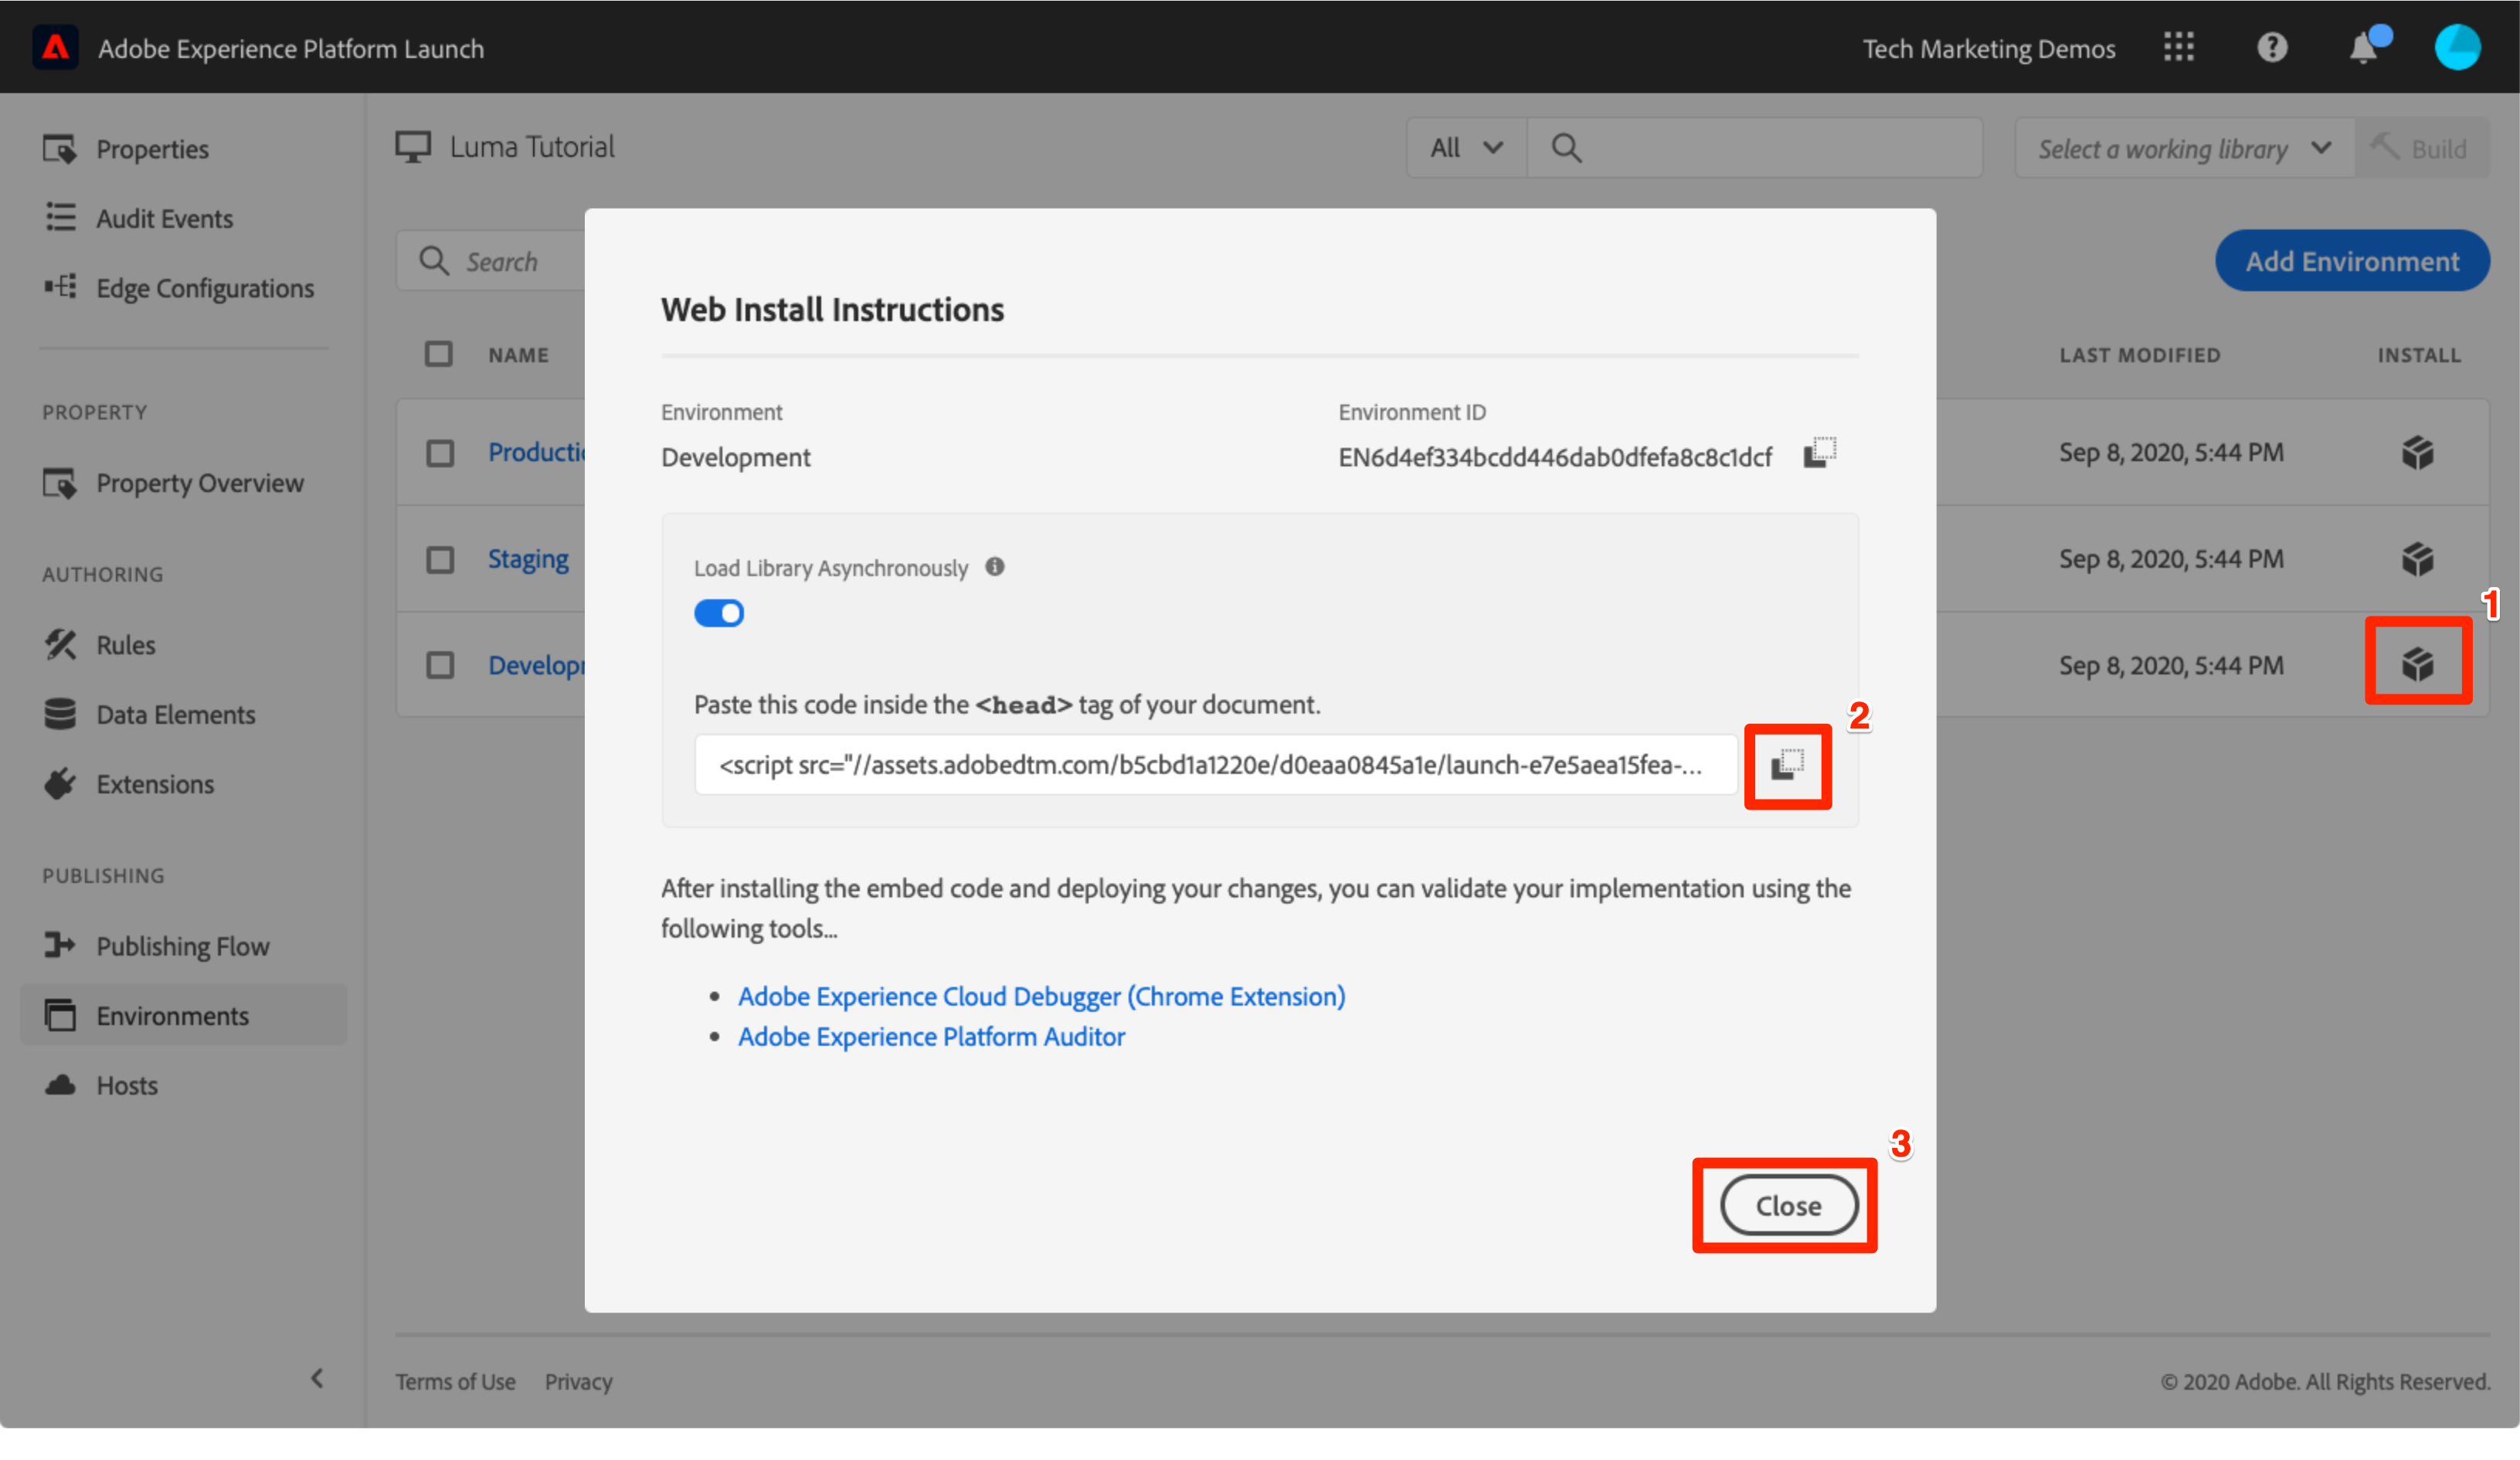The image size is (2520, 1460).
Task: Collapse the left sidebar with the chevron
Action: (x=317, y=1379)
